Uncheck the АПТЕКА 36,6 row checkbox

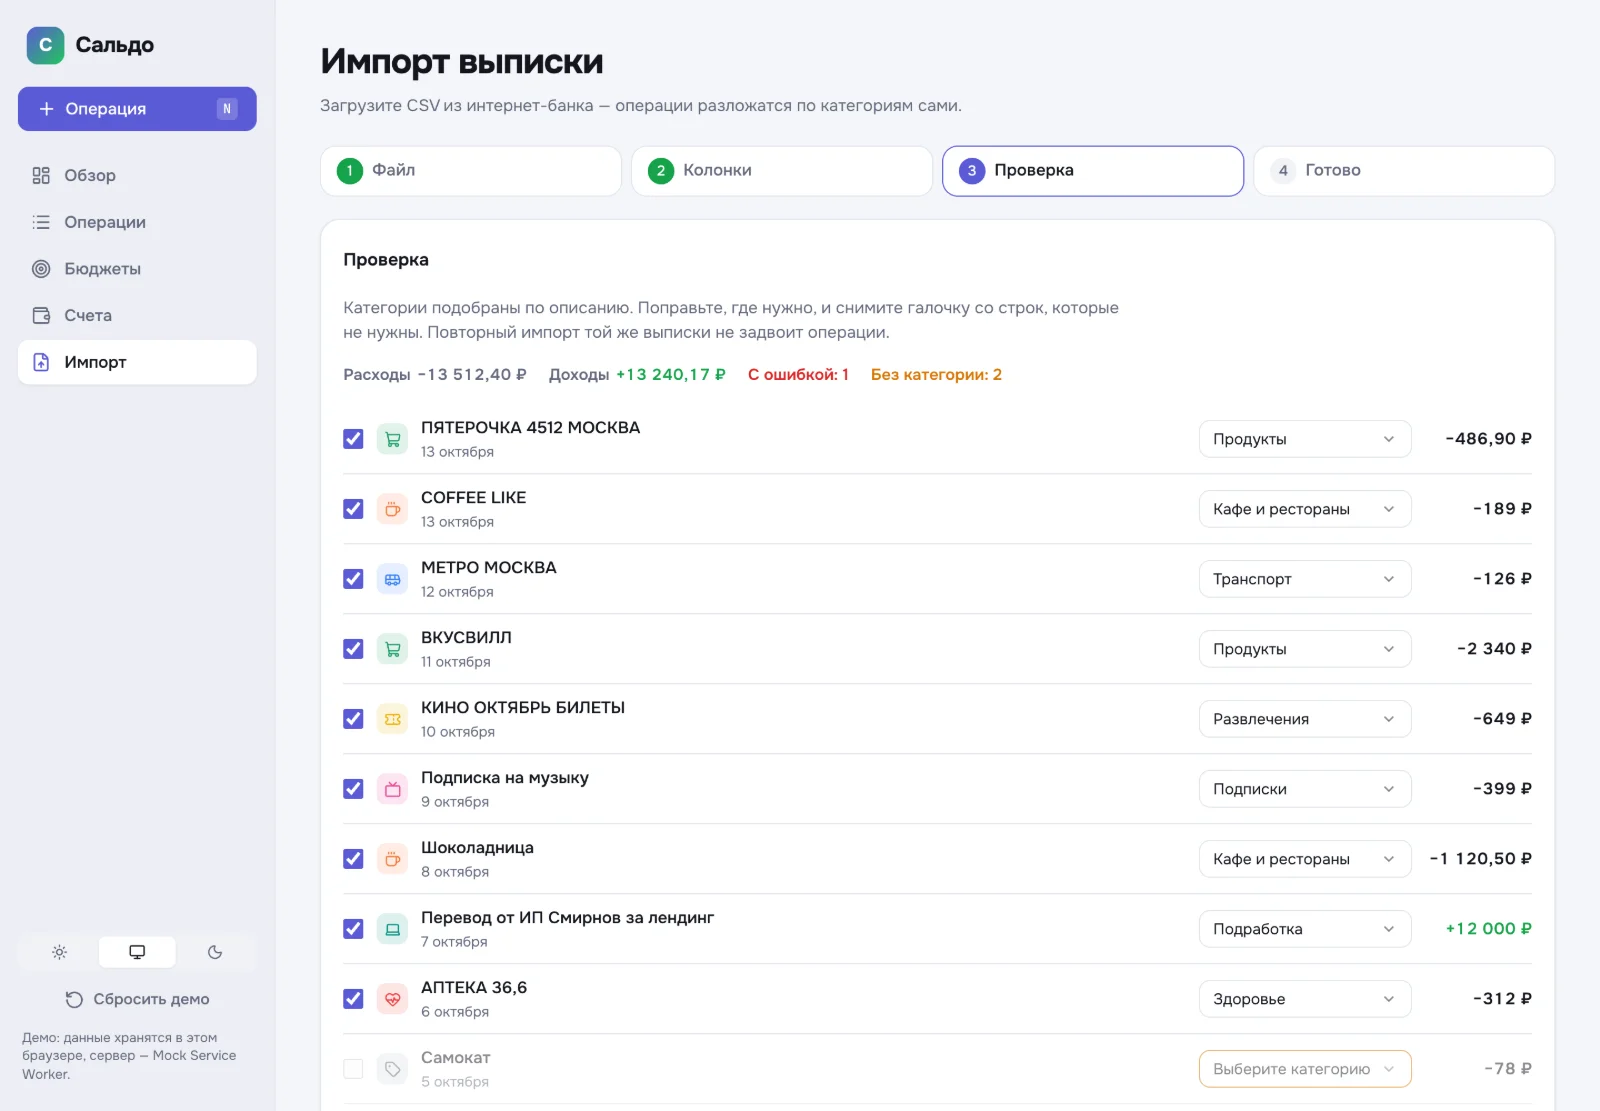tap(353, 999)
